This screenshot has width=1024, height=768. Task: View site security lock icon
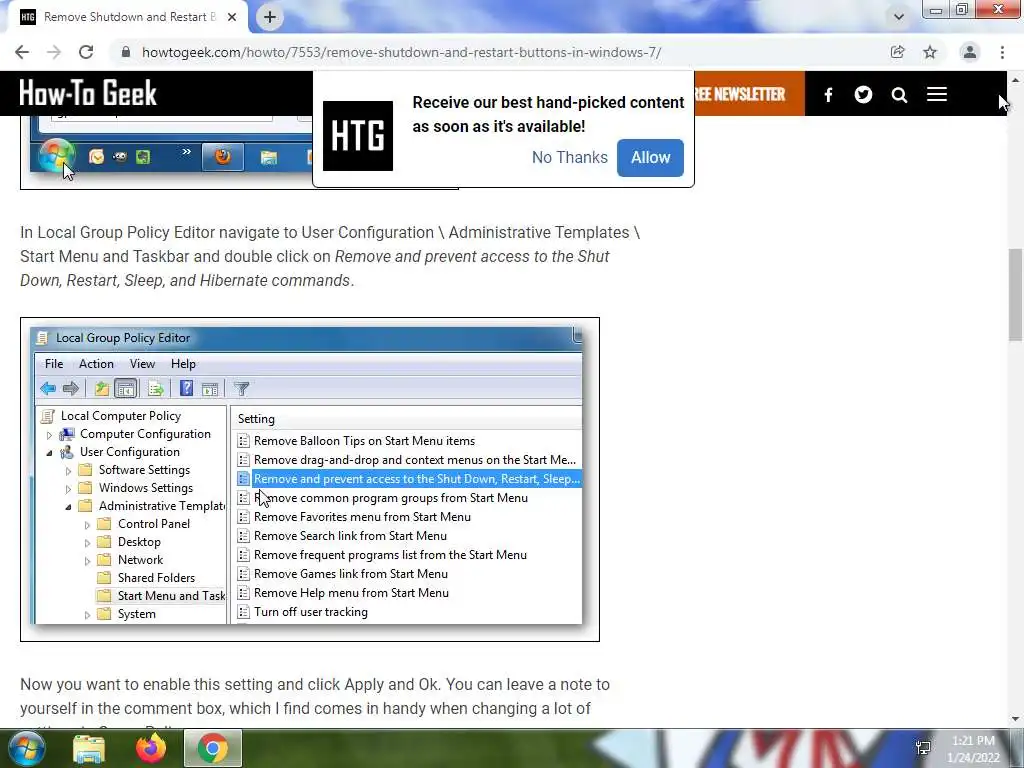126,52
